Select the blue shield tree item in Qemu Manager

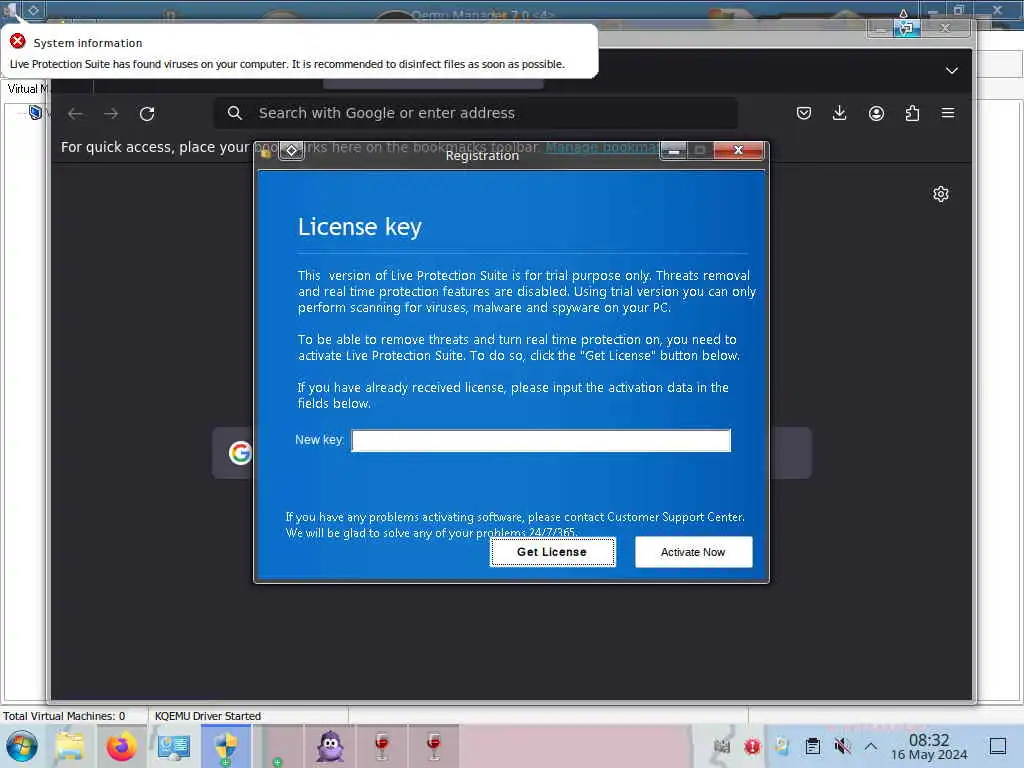pyautogui.click(x=35, y=113)
